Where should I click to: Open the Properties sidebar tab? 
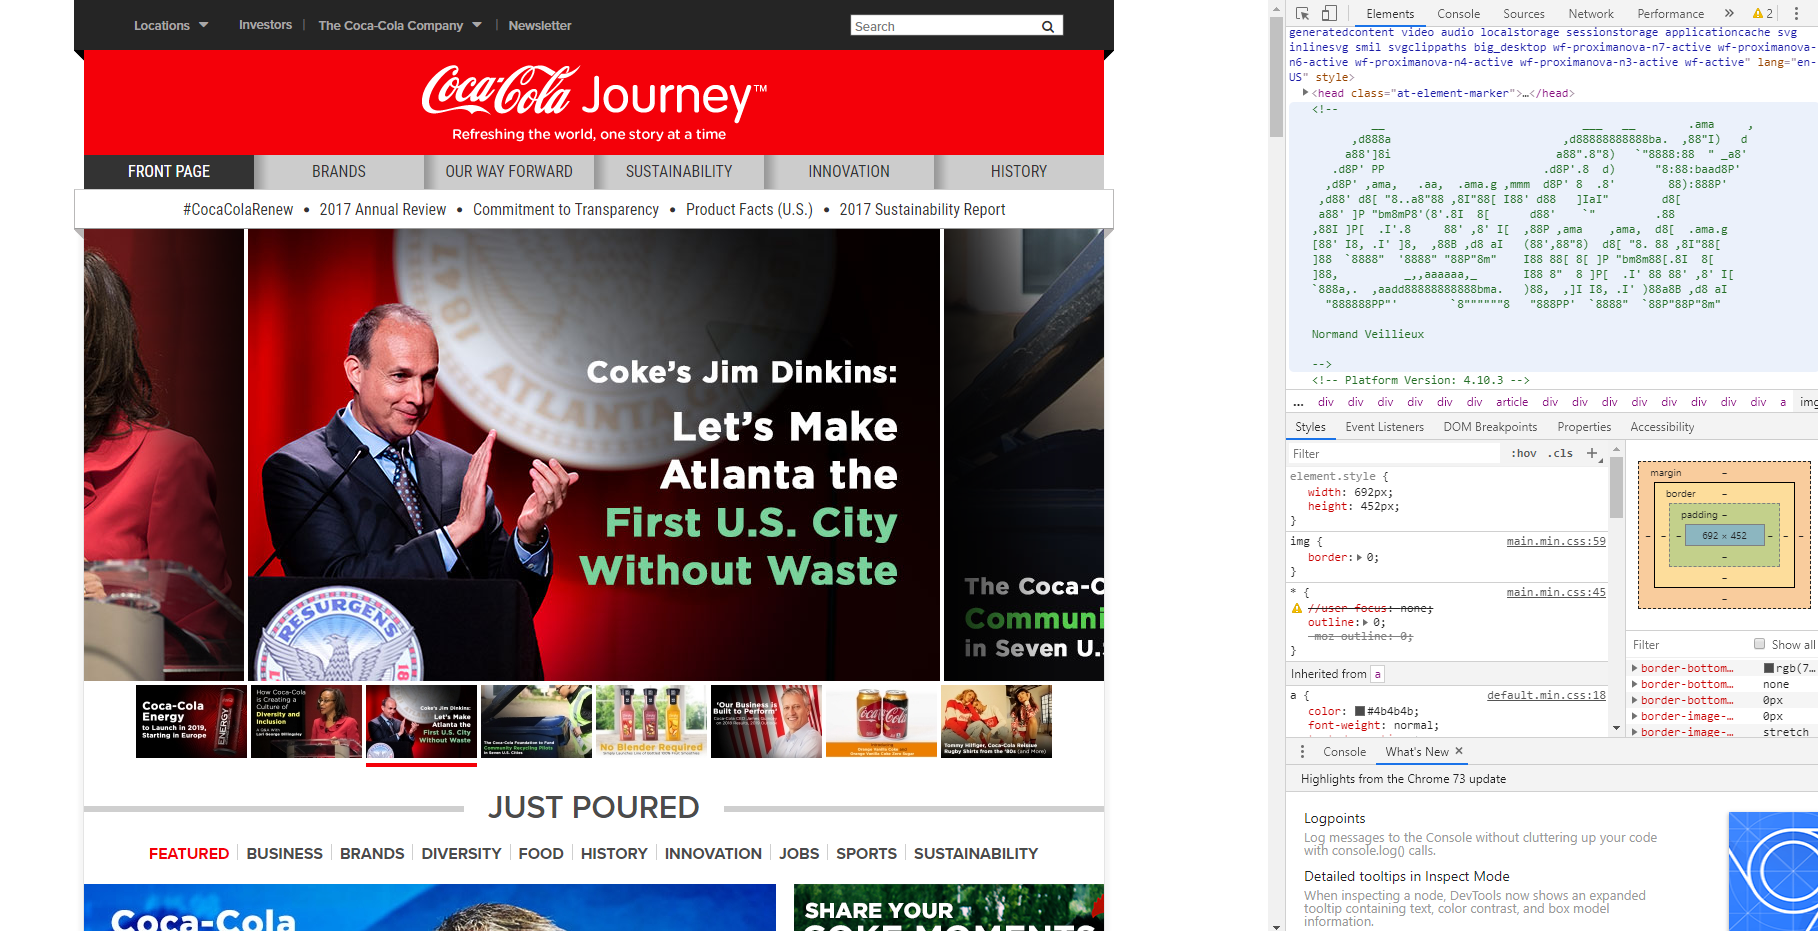point(1584,427)
